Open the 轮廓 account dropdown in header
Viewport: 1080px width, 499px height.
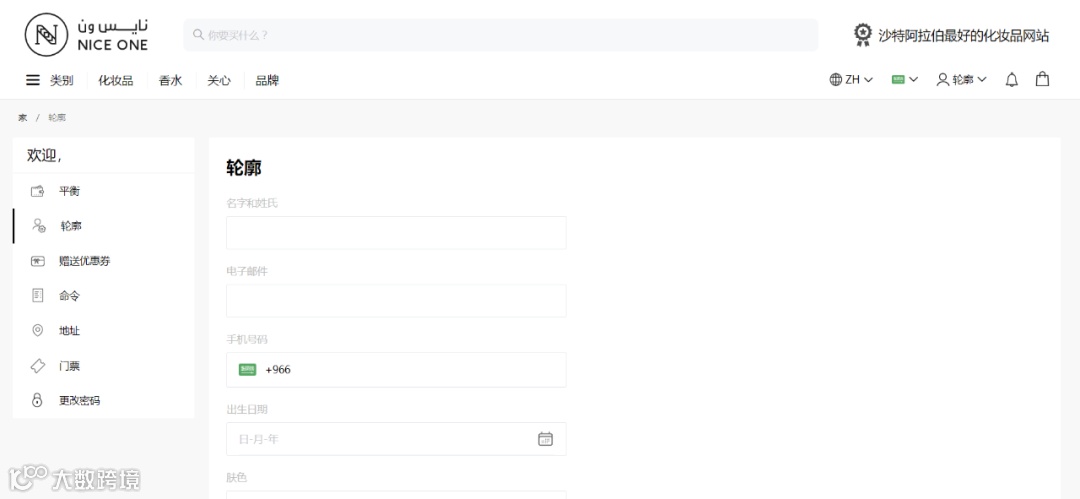pos(961,80)
